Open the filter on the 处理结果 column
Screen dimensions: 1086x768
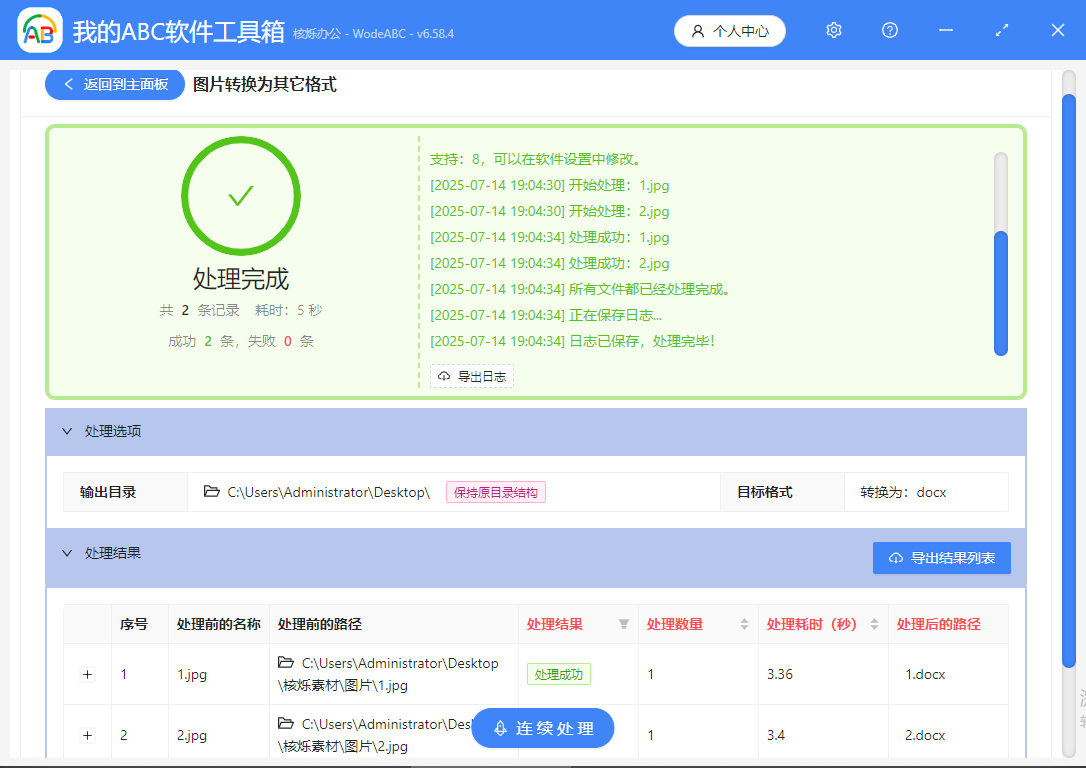[623, 624]
